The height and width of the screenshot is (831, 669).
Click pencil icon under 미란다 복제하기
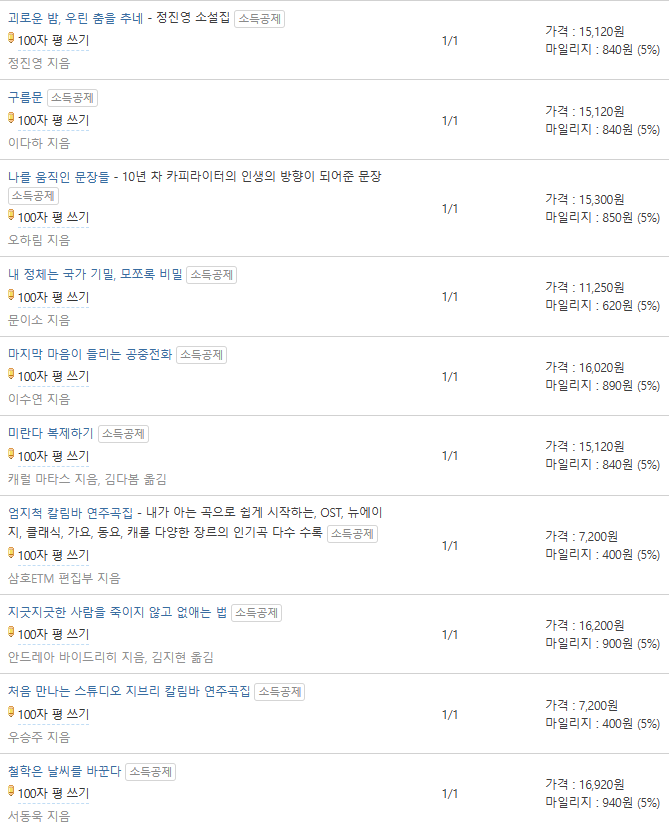coord(11,454)
